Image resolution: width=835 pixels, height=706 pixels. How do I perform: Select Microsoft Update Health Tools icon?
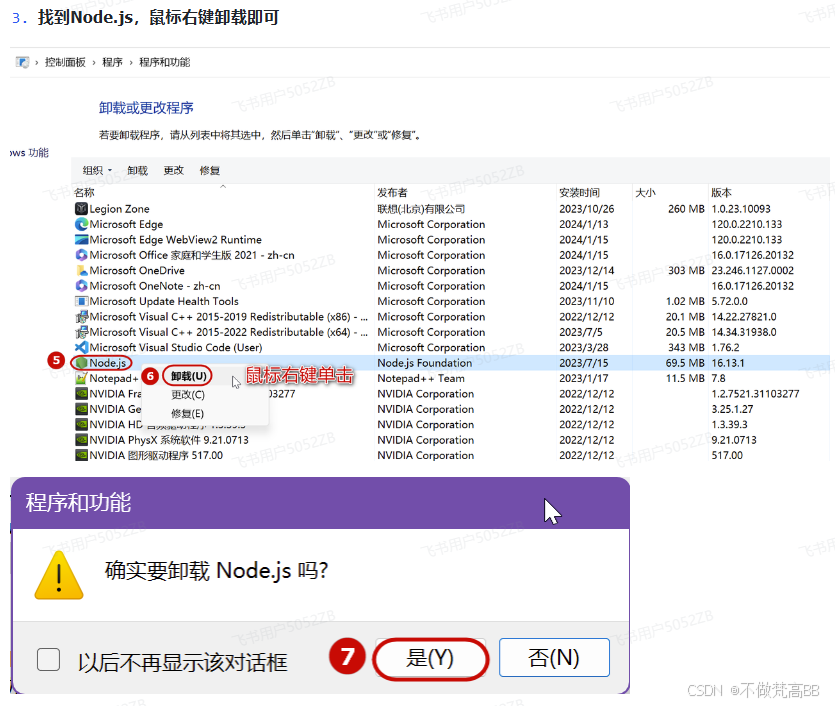click(x=81, y=301)
